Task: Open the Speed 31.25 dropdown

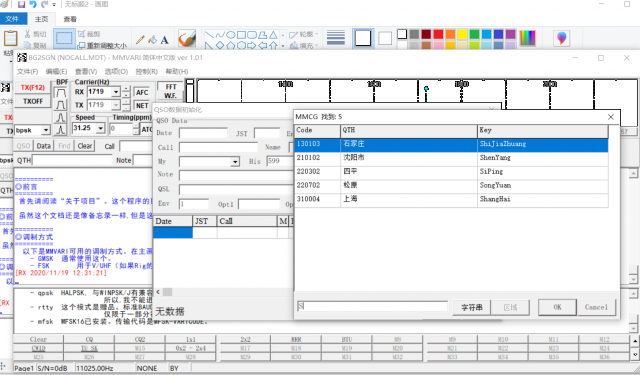Action: [100, 129]
